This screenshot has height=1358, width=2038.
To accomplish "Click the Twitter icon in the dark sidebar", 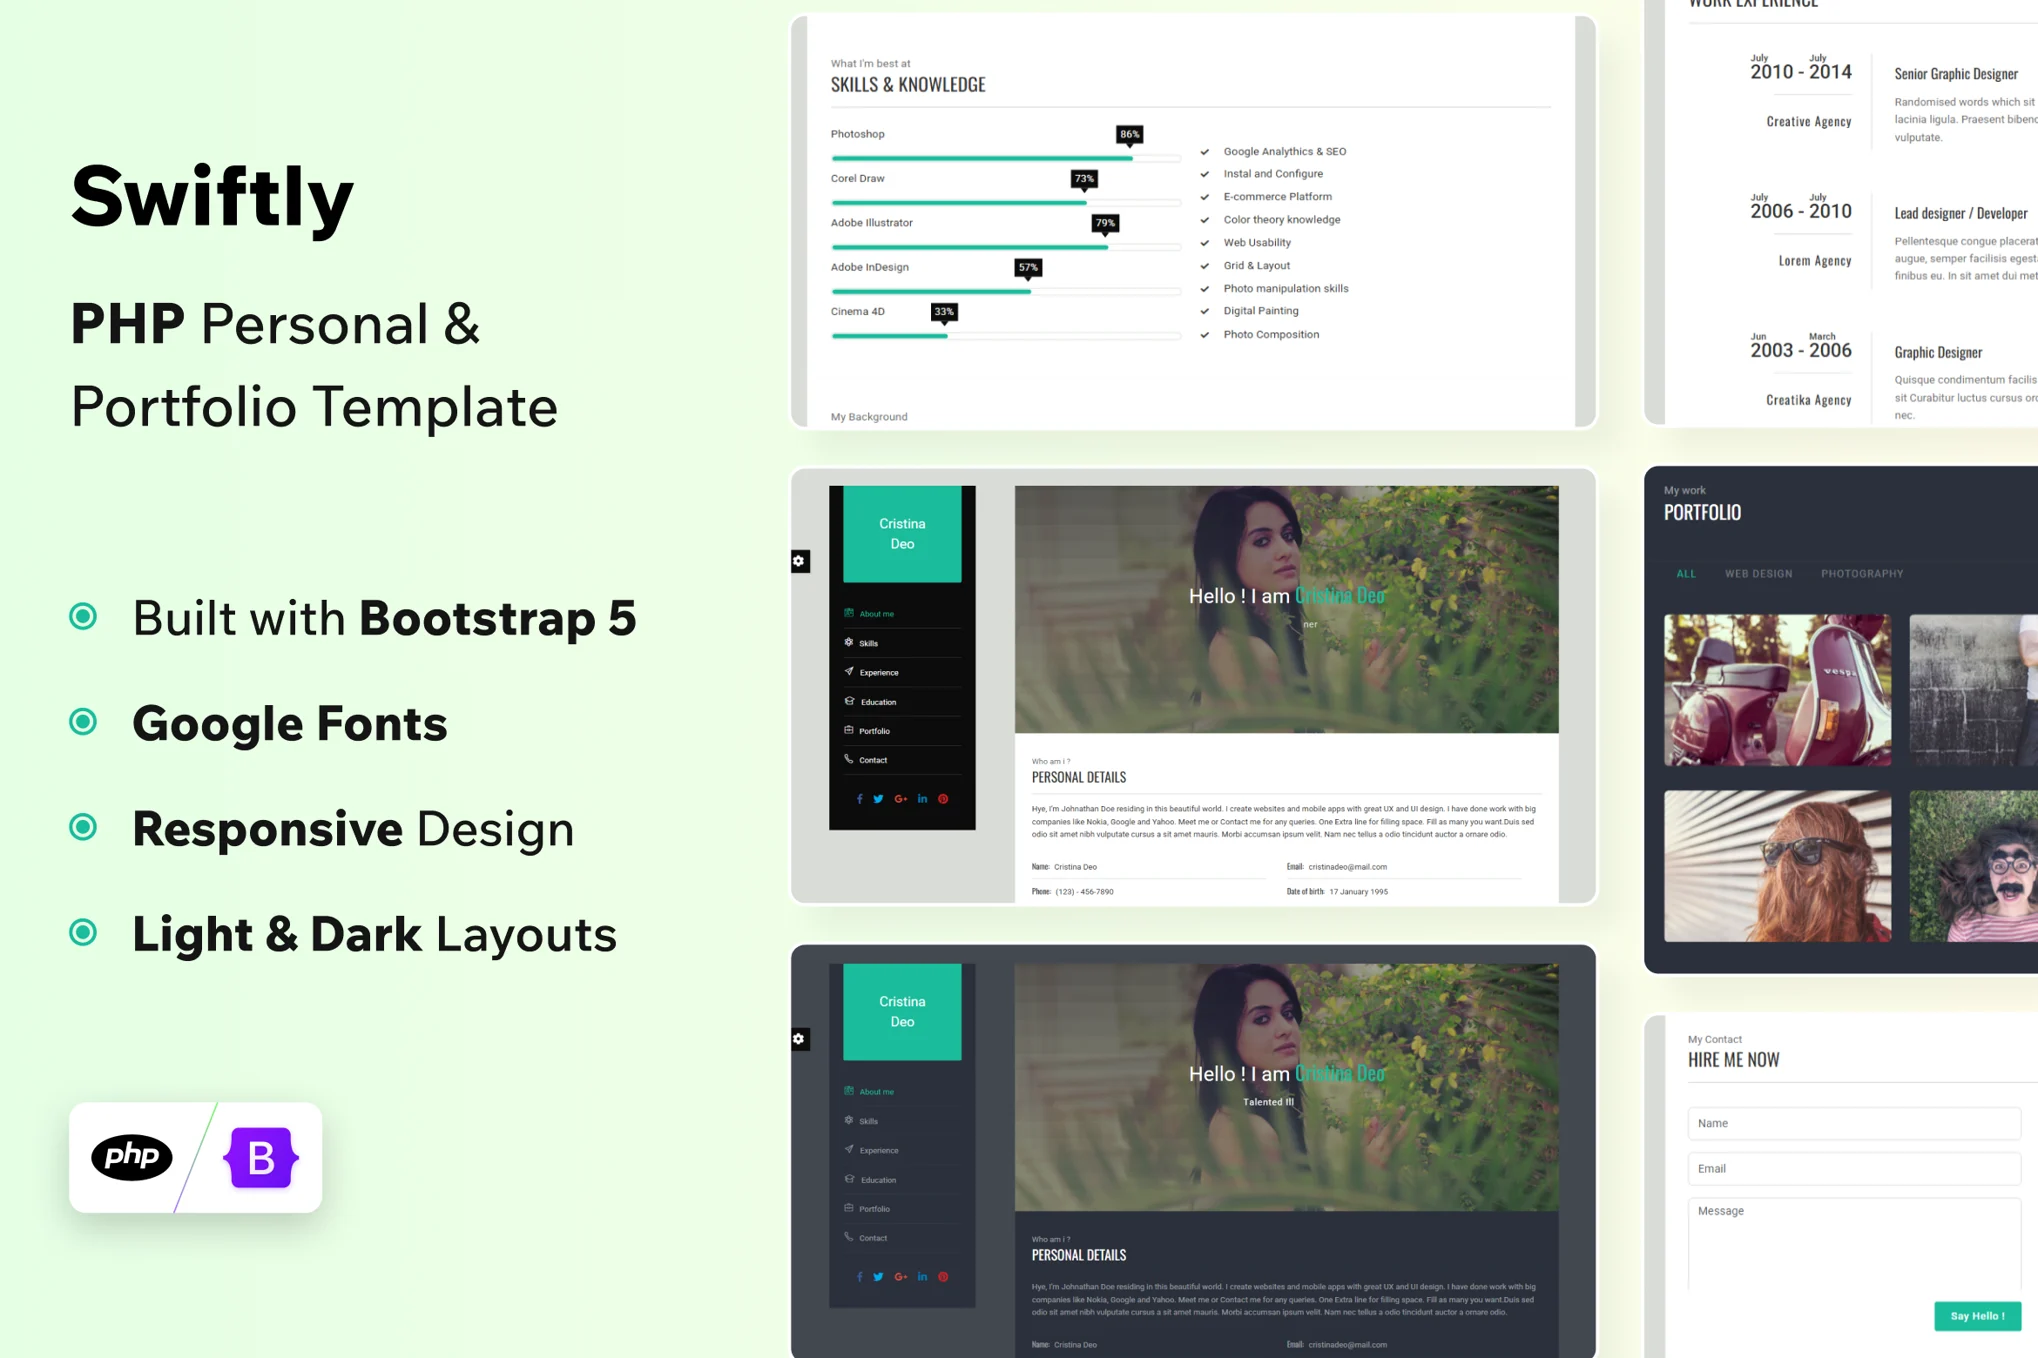I will click(x=878, y=1277).
